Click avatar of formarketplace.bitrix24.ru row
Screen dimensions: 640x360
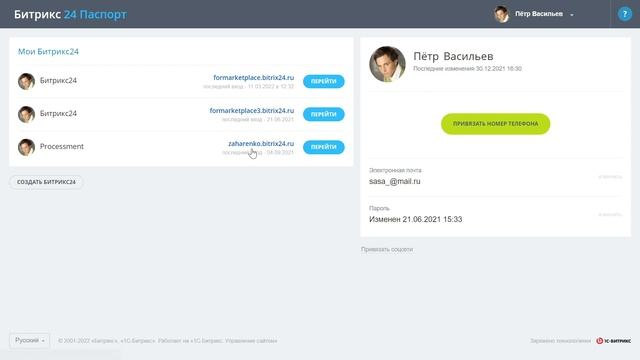pos(26,81)
